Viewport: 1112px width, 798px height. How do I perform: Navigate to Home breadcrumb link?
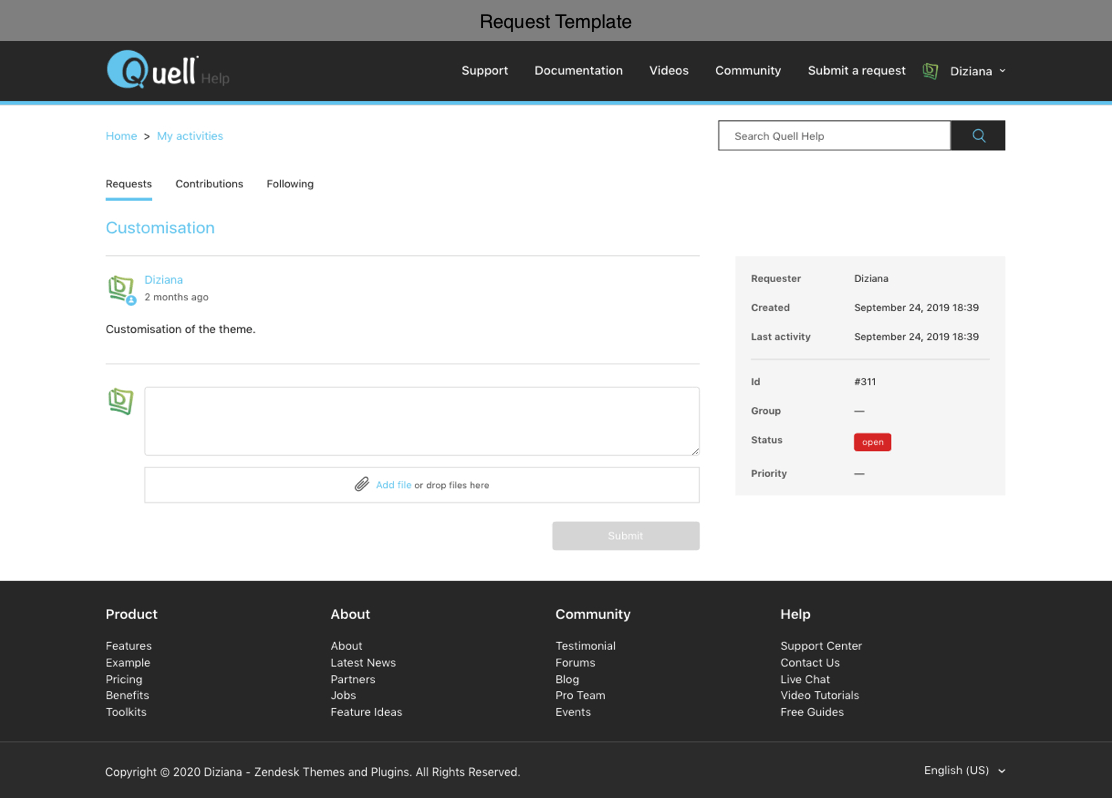tap(121, 136)
